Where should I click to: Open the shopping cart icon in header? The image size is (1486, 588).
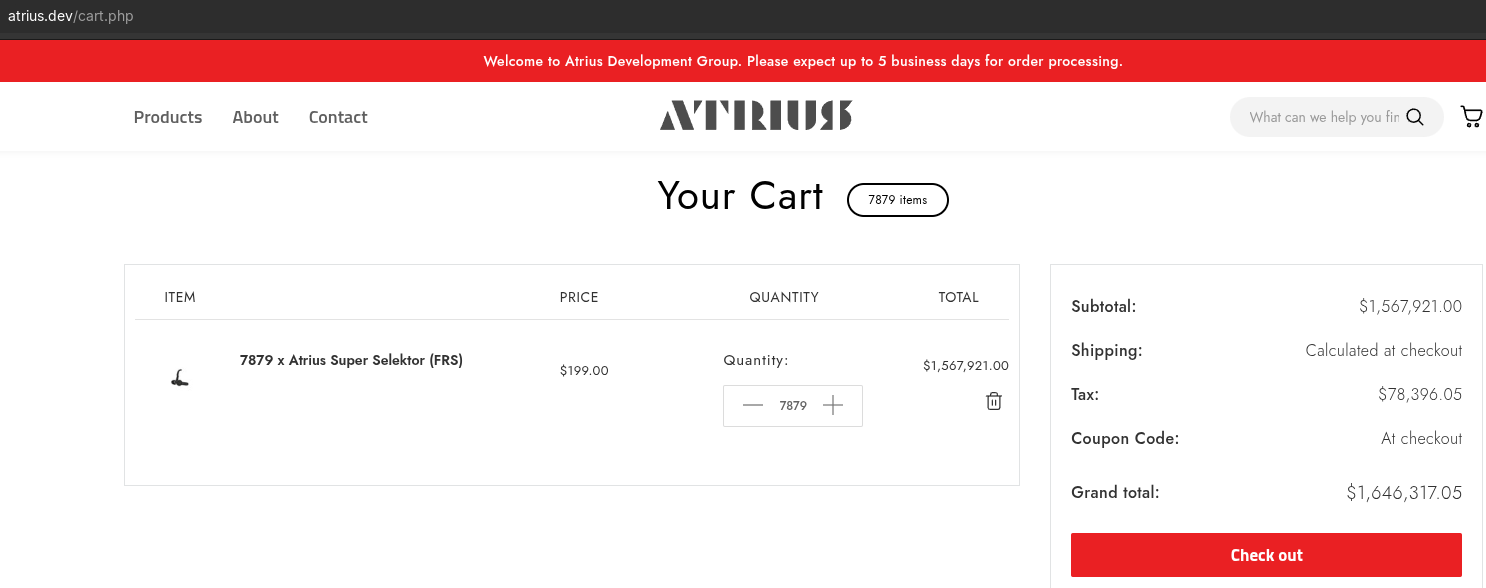pos(1471,117)
